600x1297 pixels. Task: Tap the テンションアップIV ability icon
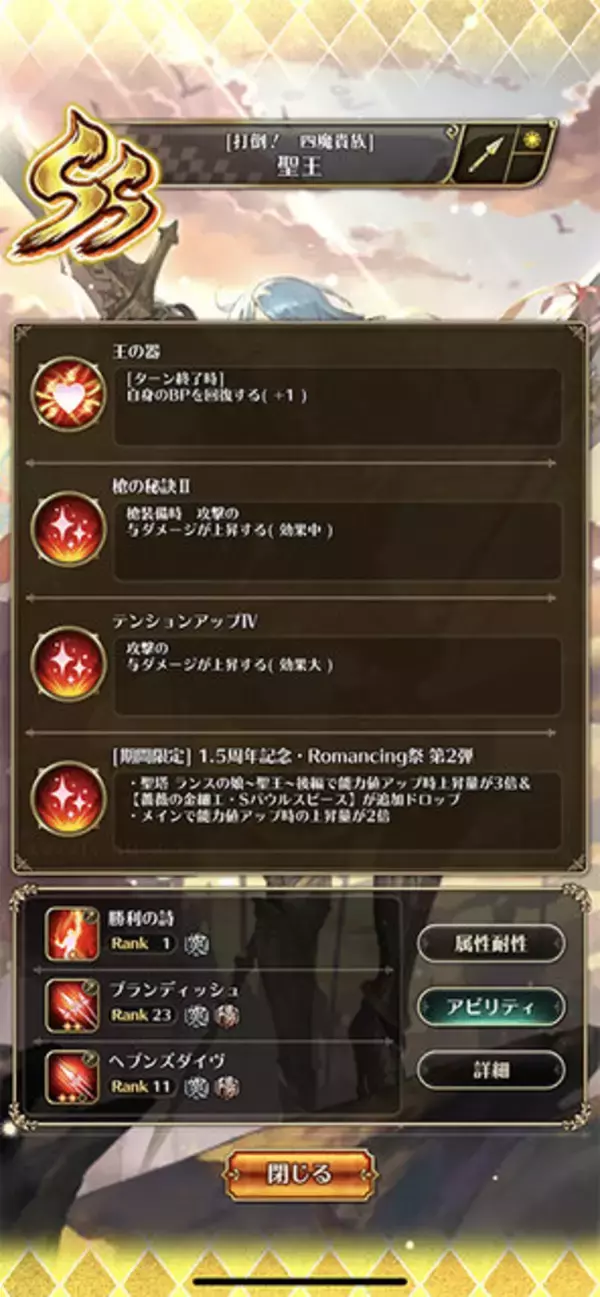[67, 662]
